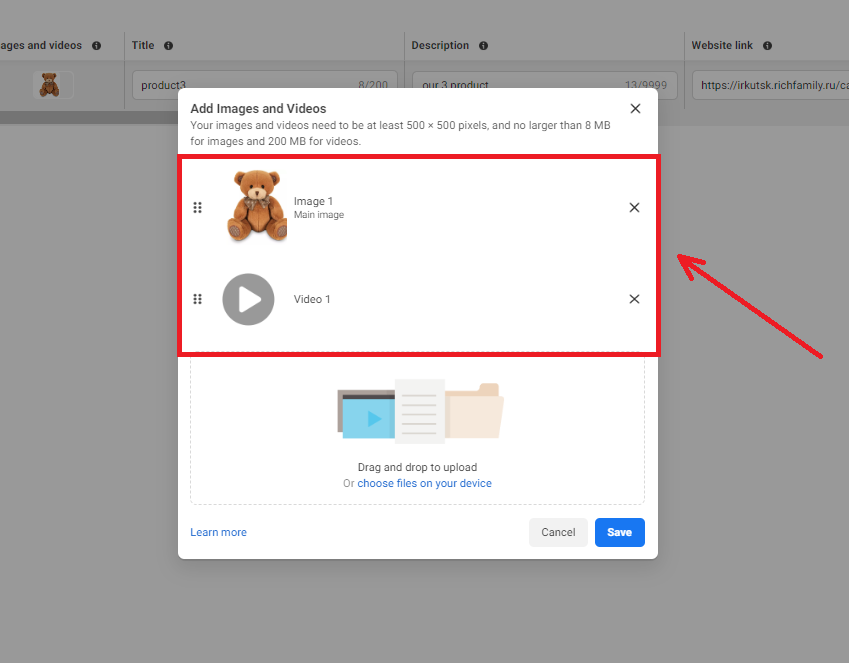849x663 pixels.
Task: Click 'Drag and drop to upload' text
Action: point(417,467)
